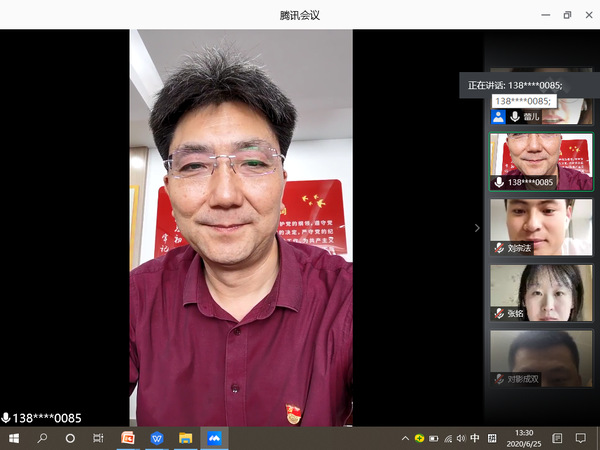Open the 张铭 participant video thumbnail
This screenshot has height=450, width=600.
541,291
